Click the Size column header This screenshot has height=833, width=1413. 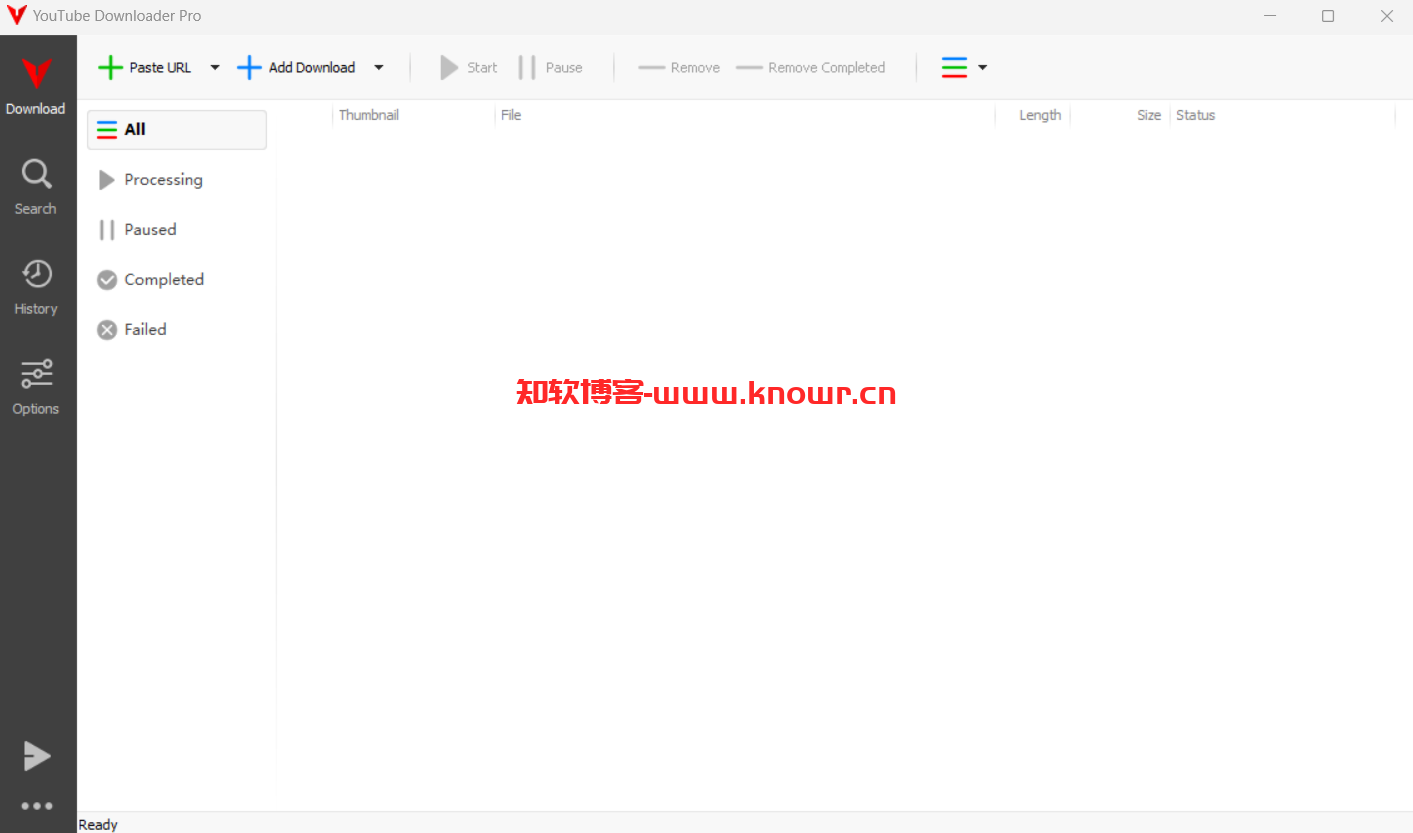click(1120, 115)
